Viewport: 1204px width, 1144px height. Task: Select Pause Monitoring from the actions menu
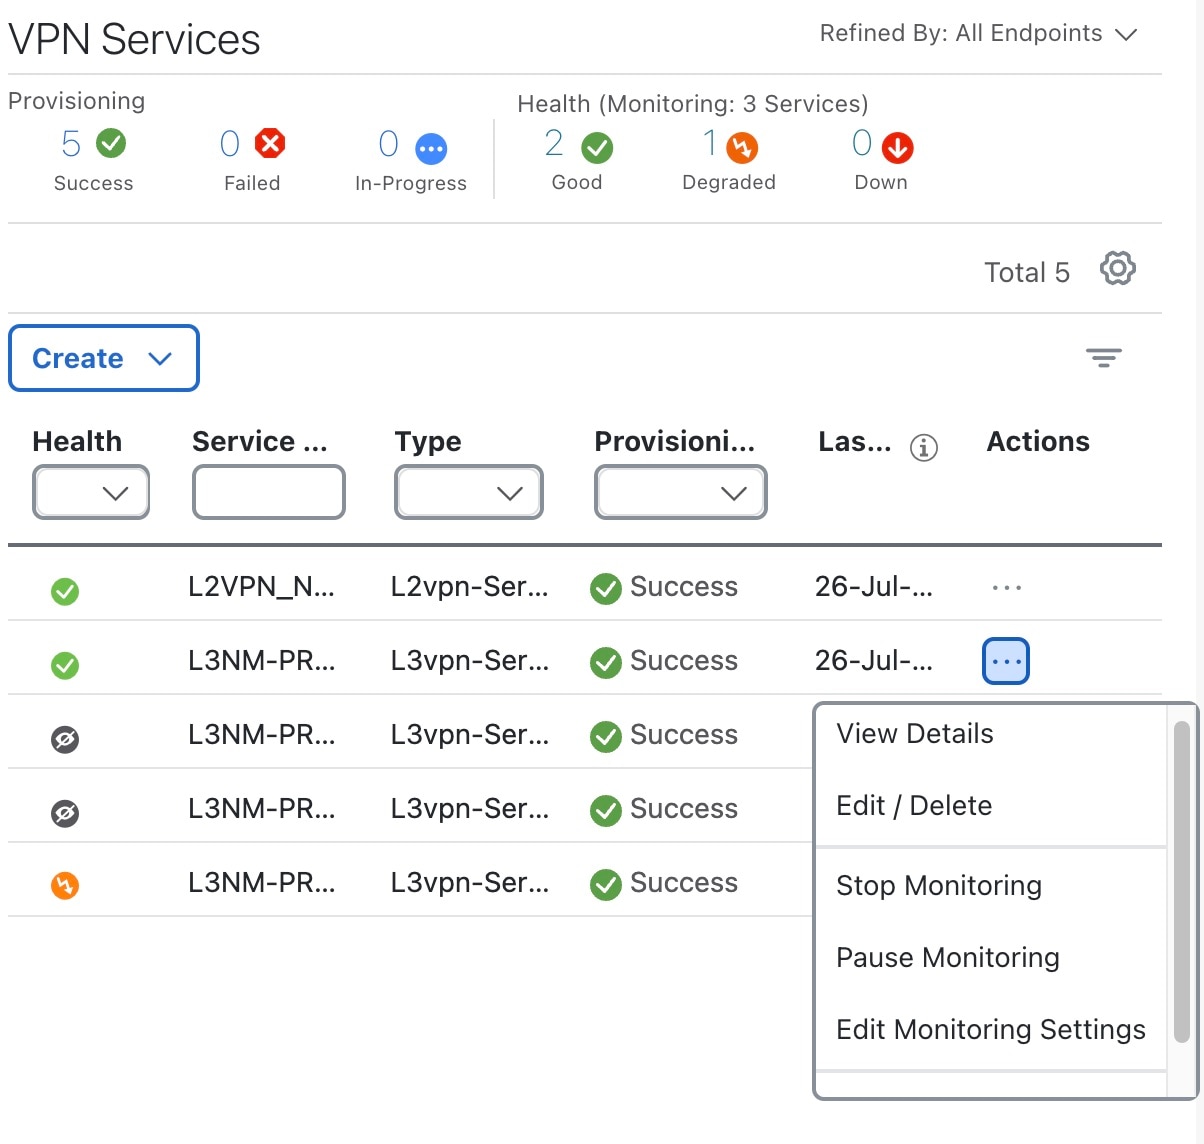[x=947, y=957]
